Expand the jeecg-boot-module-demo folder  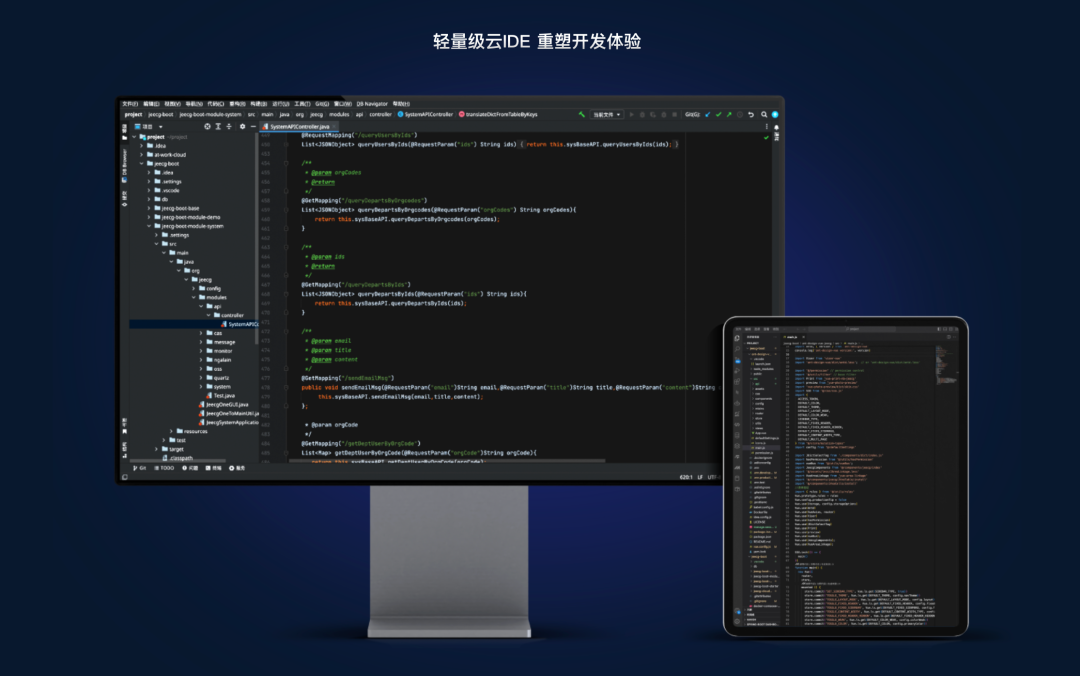coord(149,217)
